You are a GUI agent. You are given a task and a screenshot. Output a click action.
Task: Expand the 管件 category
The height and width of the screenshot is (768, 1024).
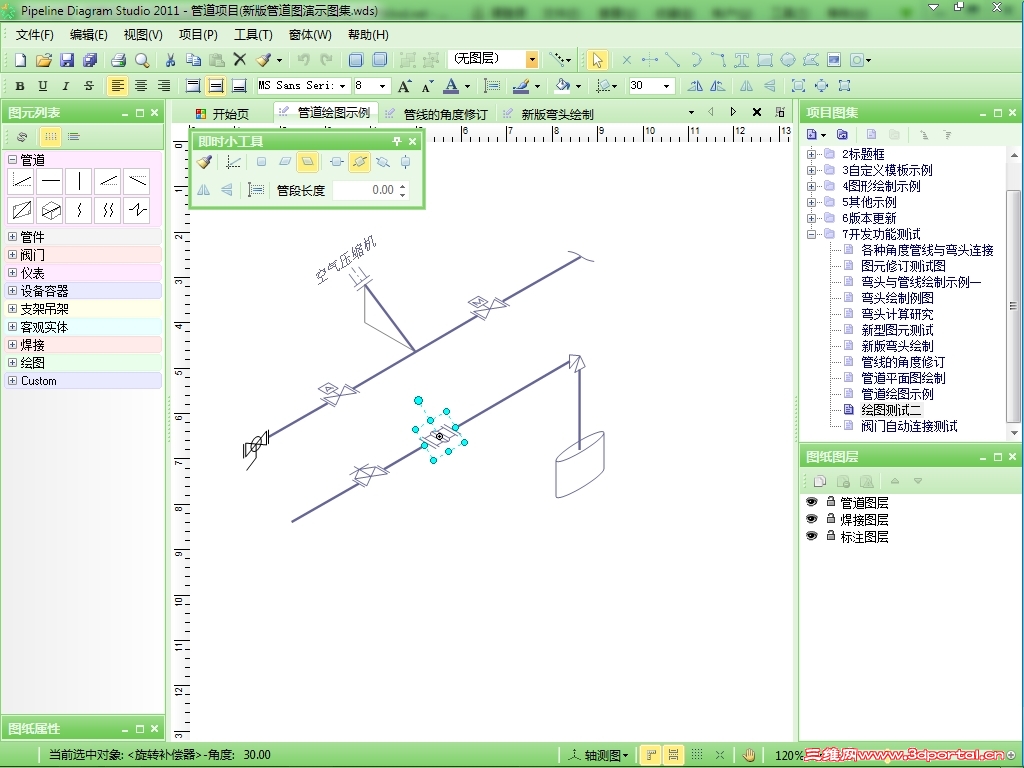click(x=12, y=236)
